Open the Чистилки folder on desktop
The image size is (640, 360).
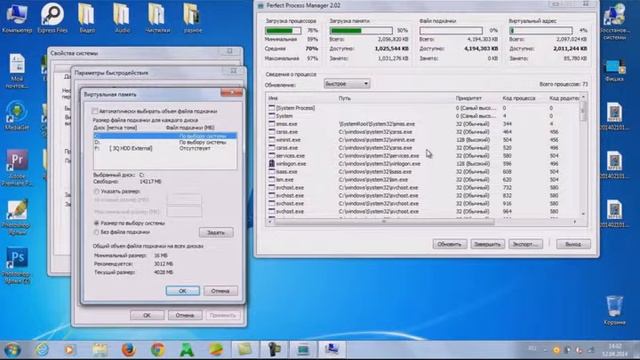click(157, 18)
